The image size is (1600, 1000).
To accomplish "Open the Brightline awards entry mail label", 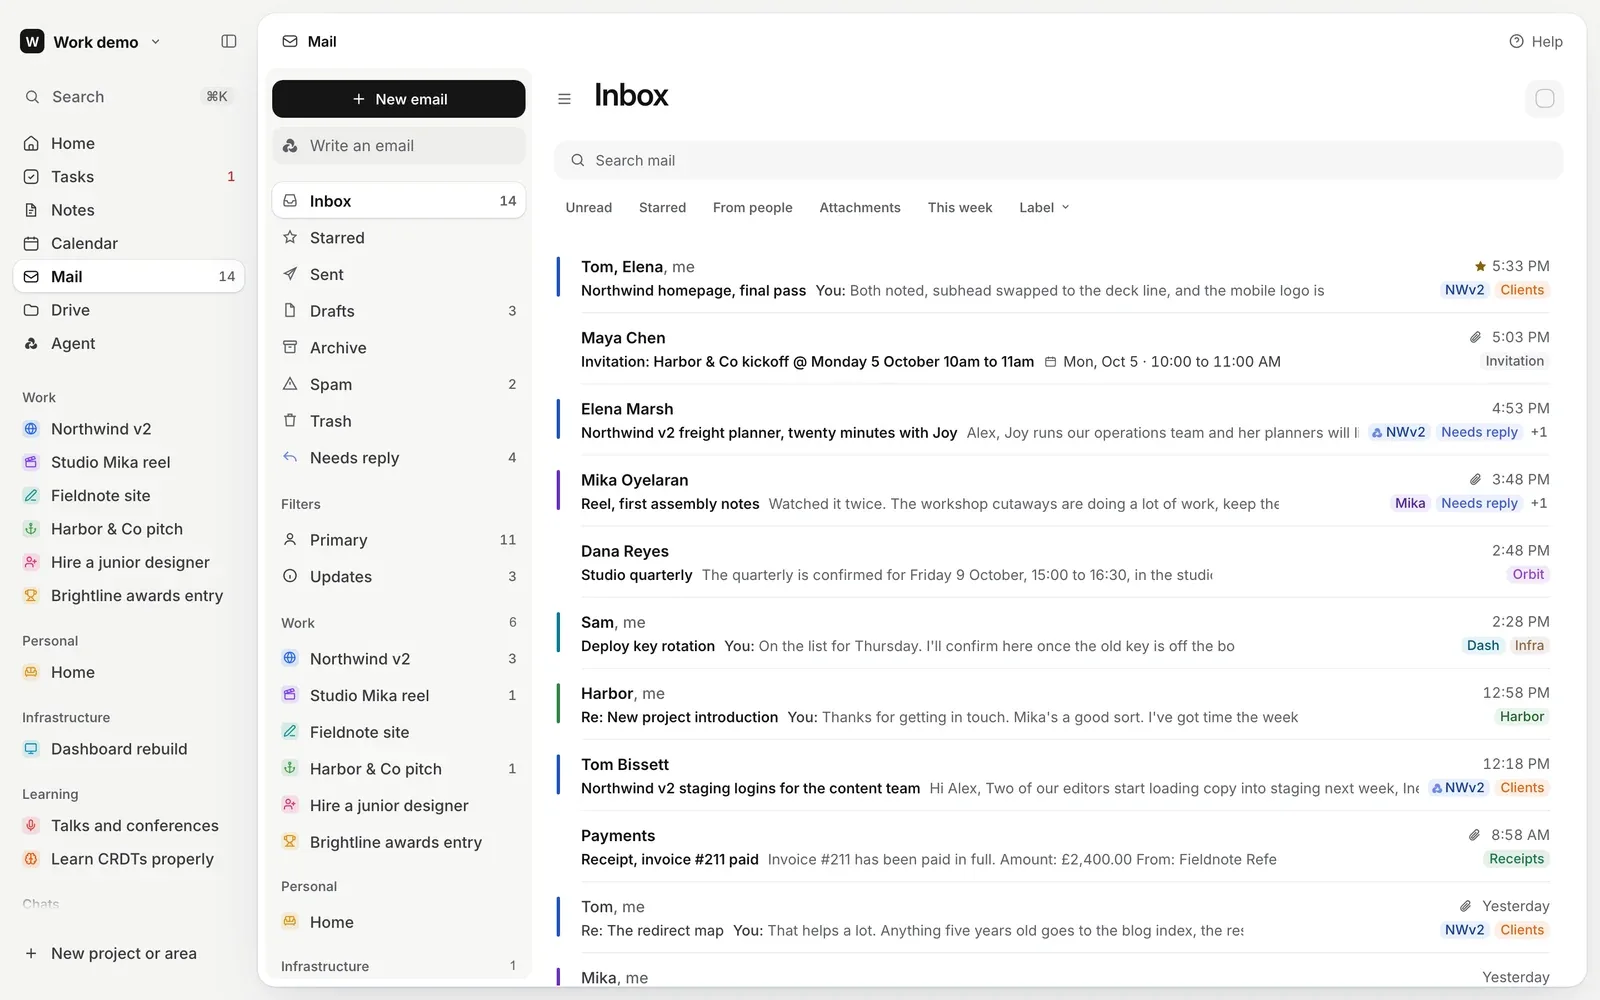I will [x=398, y=842].
